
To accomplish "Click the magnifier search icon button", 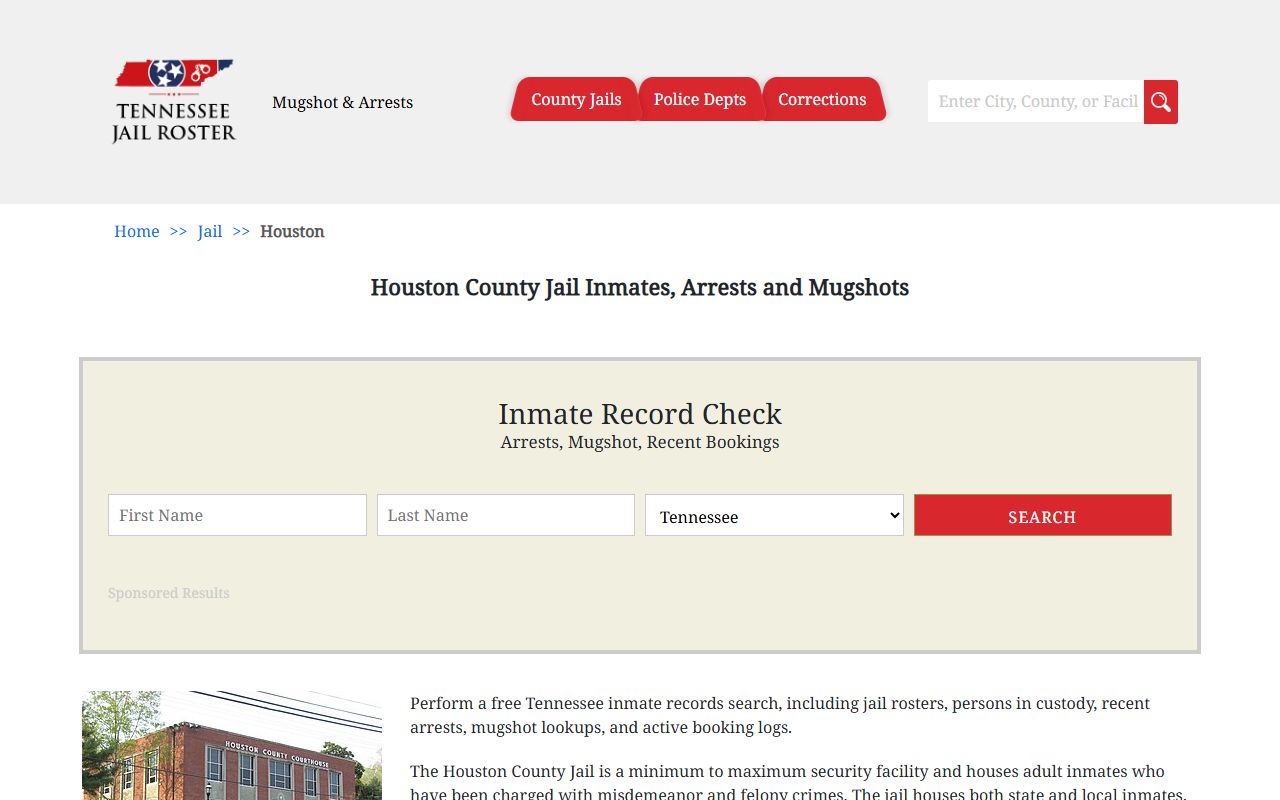I will [x=1161, y=102].
